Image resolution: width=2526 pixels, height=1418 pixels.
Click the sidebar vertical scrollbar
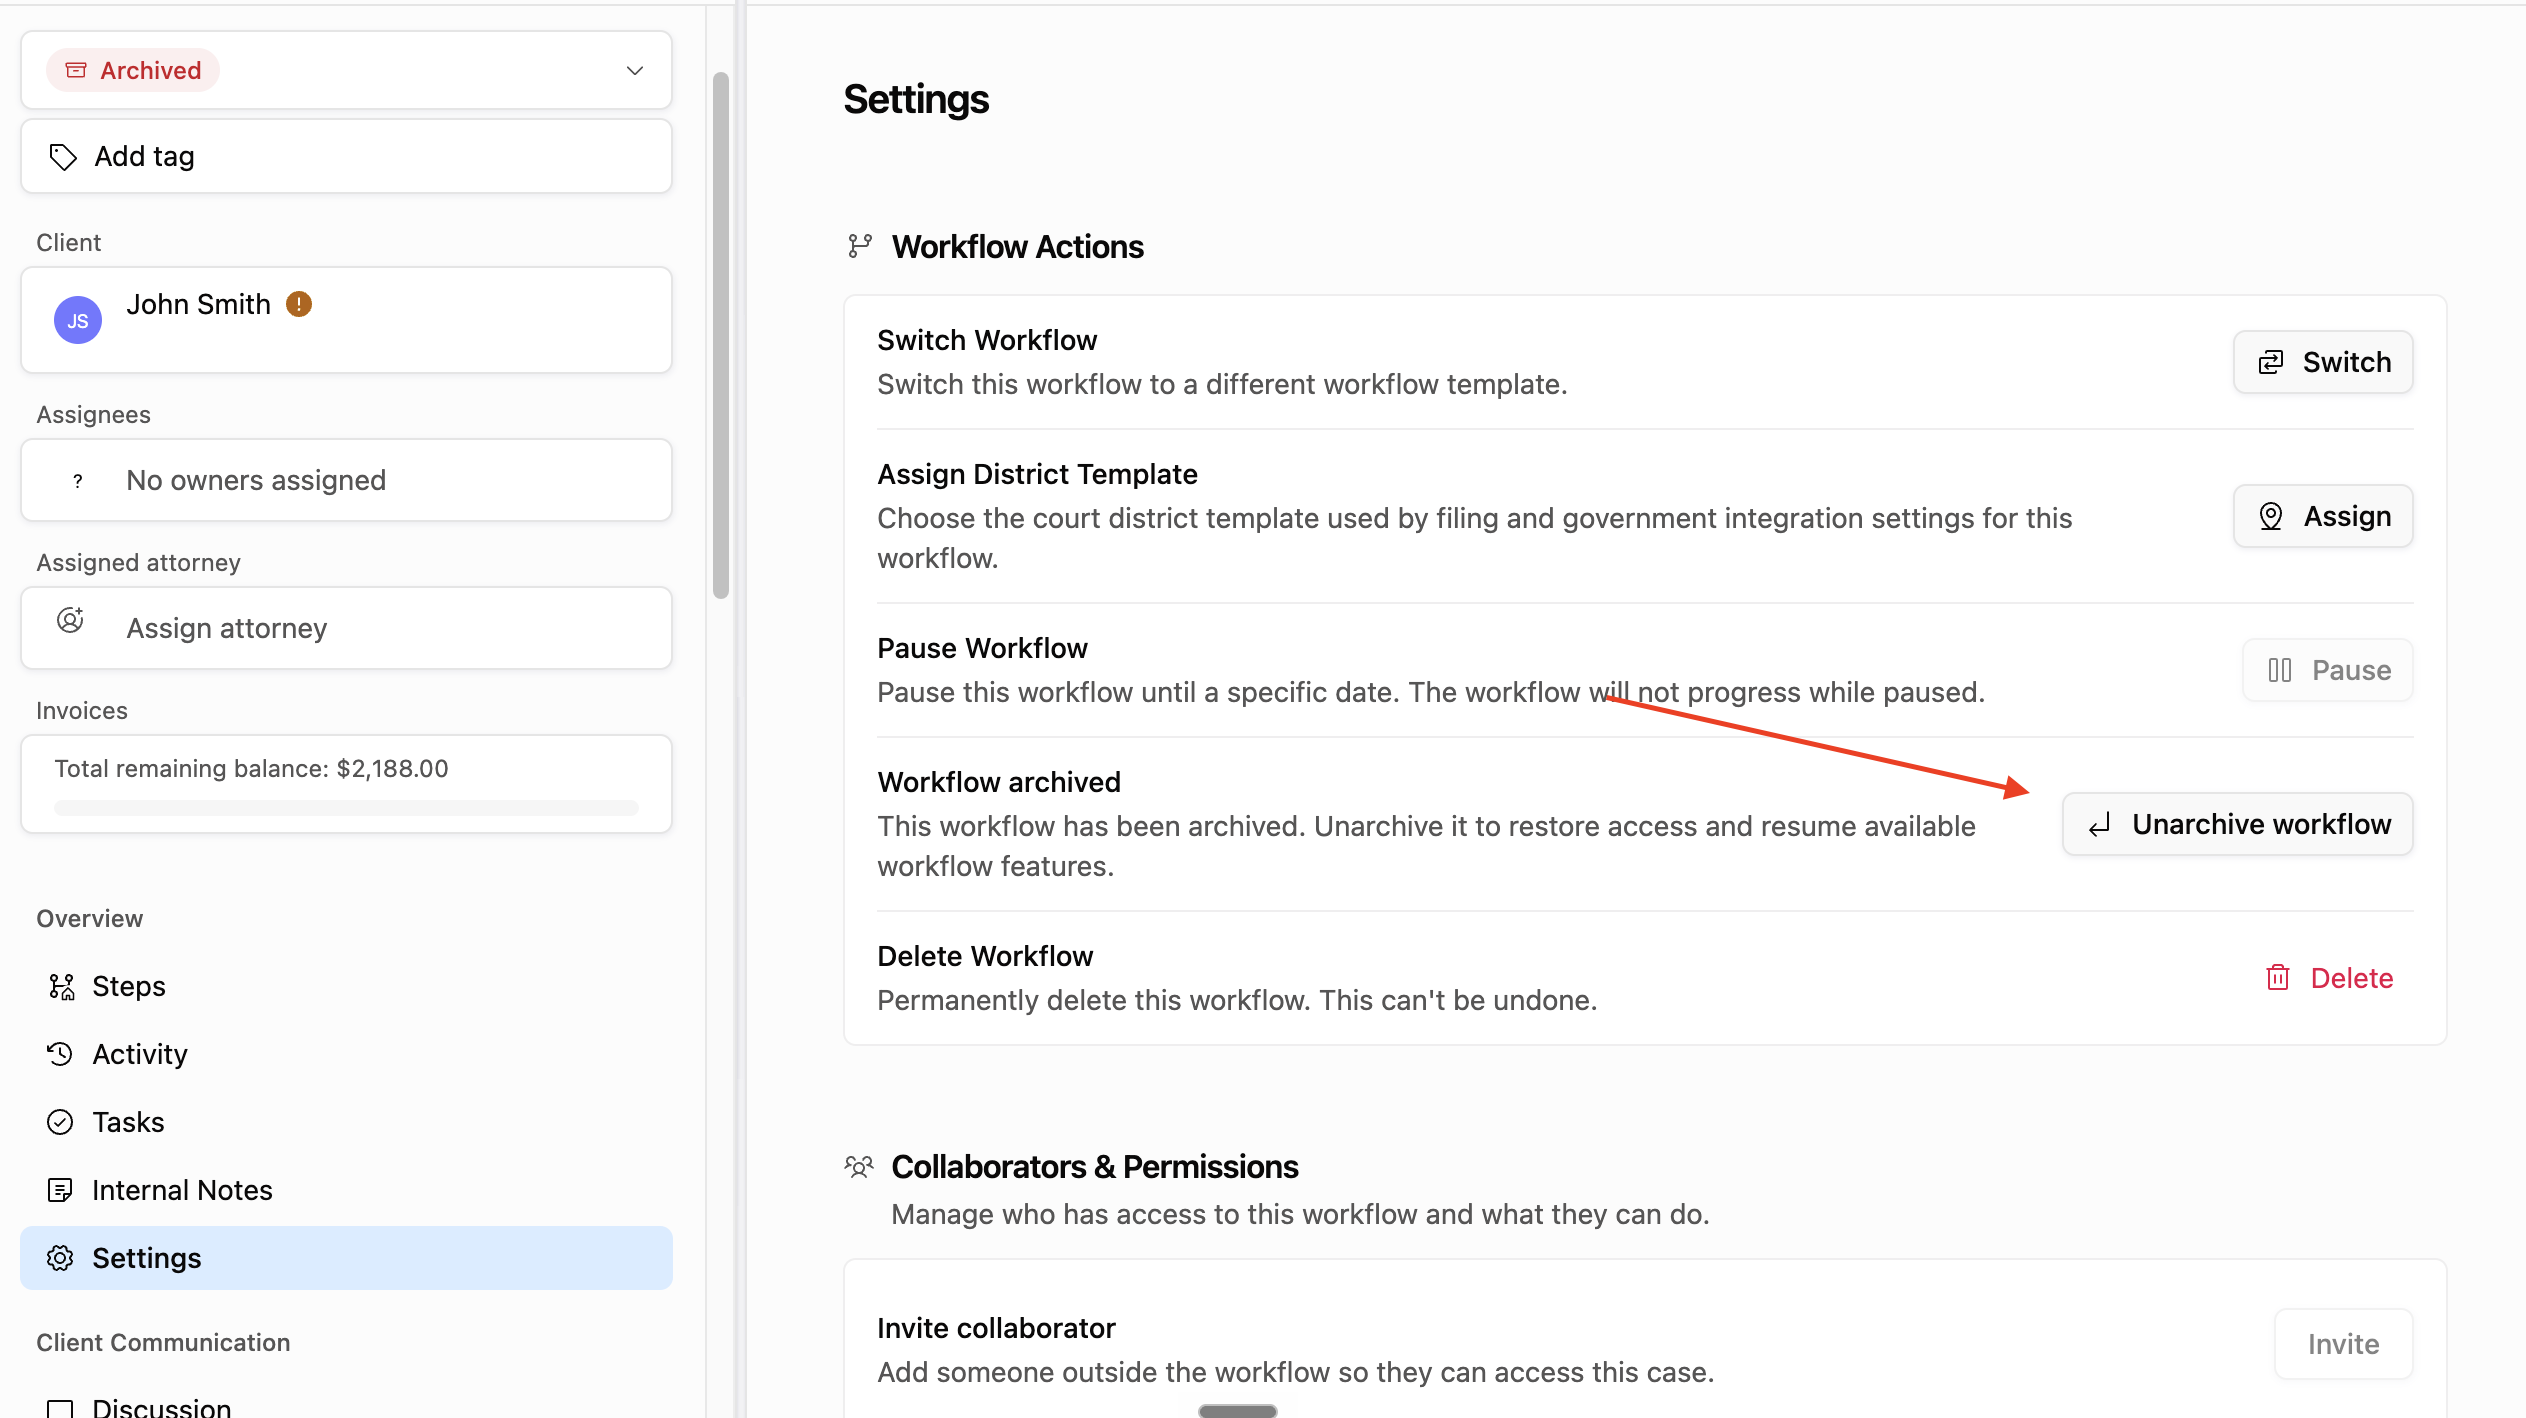click(721, 335)
